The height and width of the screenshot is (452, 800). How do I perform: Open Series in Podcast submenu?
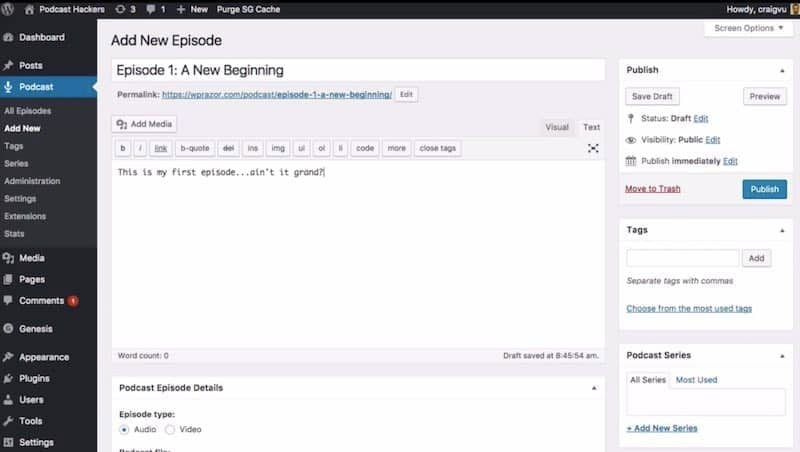coord(16,164)
